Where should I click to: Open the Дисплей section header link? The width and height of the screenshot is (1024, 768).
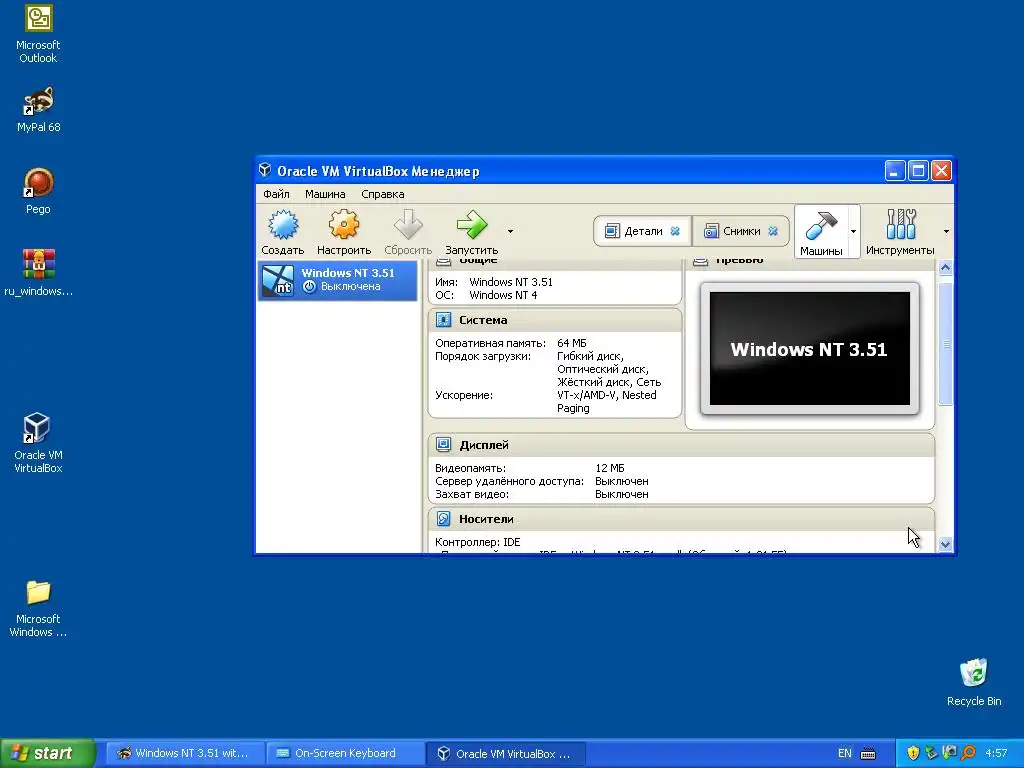pos(483,445)
